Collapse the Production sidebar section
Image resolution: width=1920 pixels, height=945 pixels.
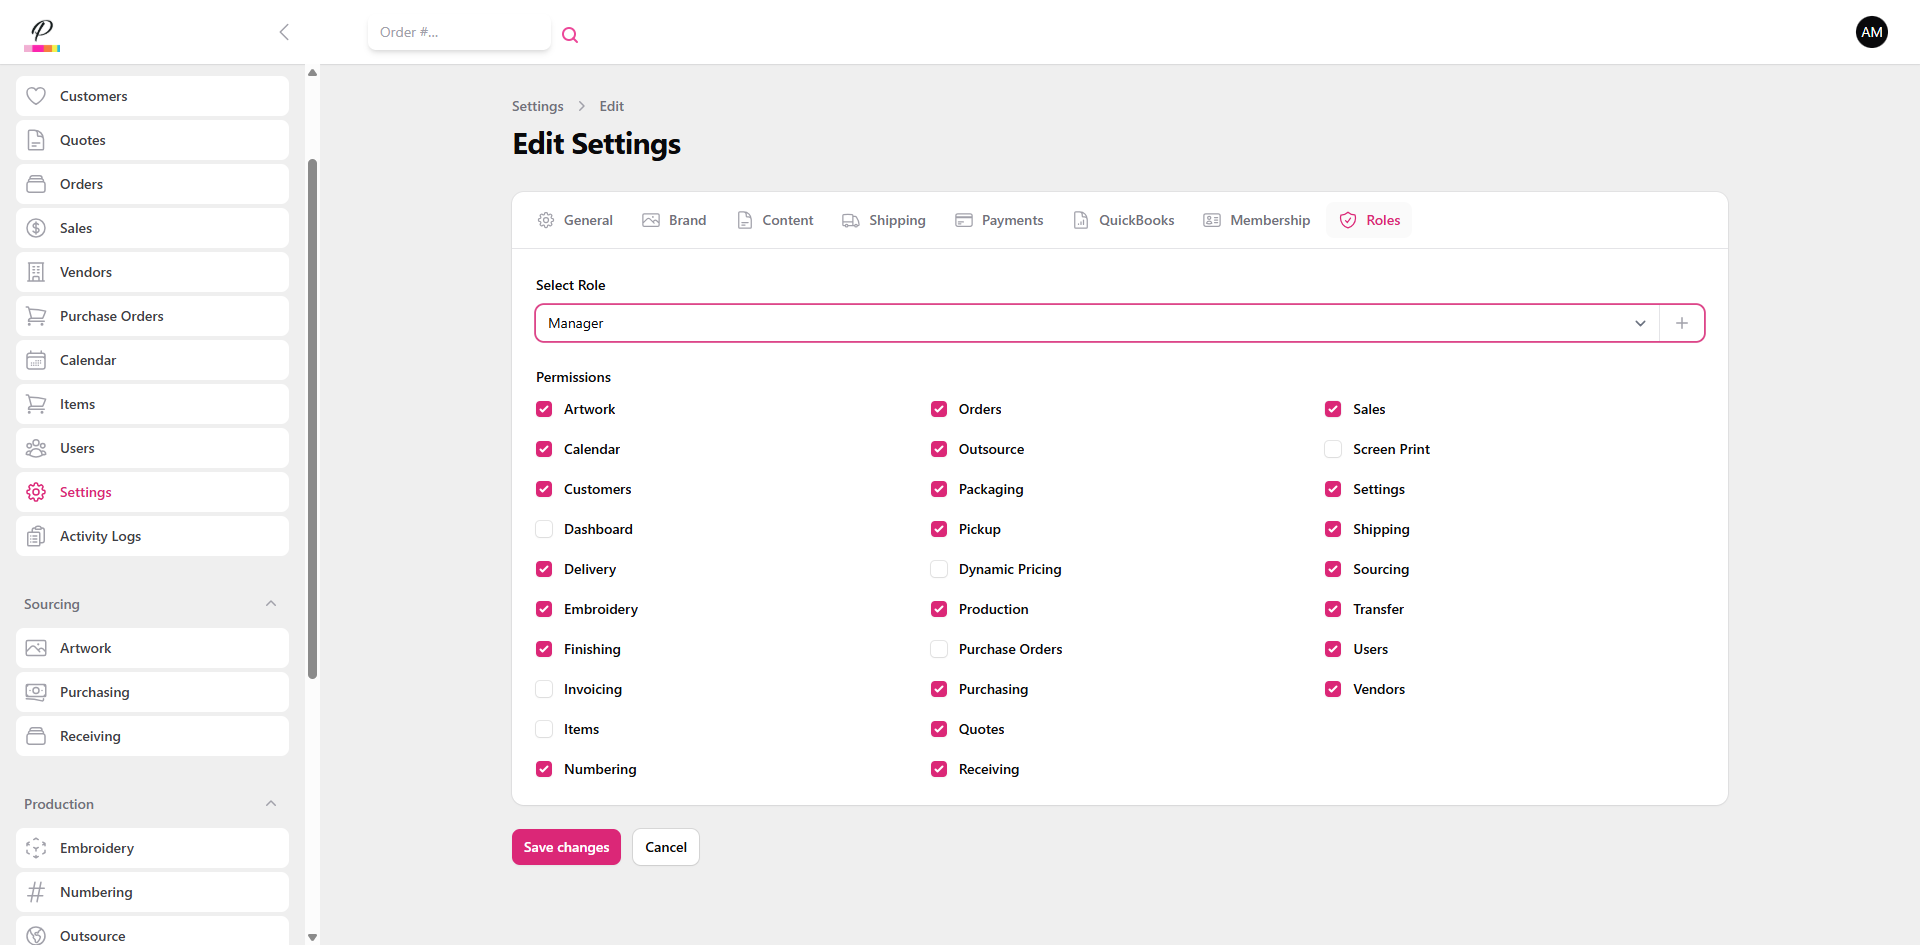[271, 804]
